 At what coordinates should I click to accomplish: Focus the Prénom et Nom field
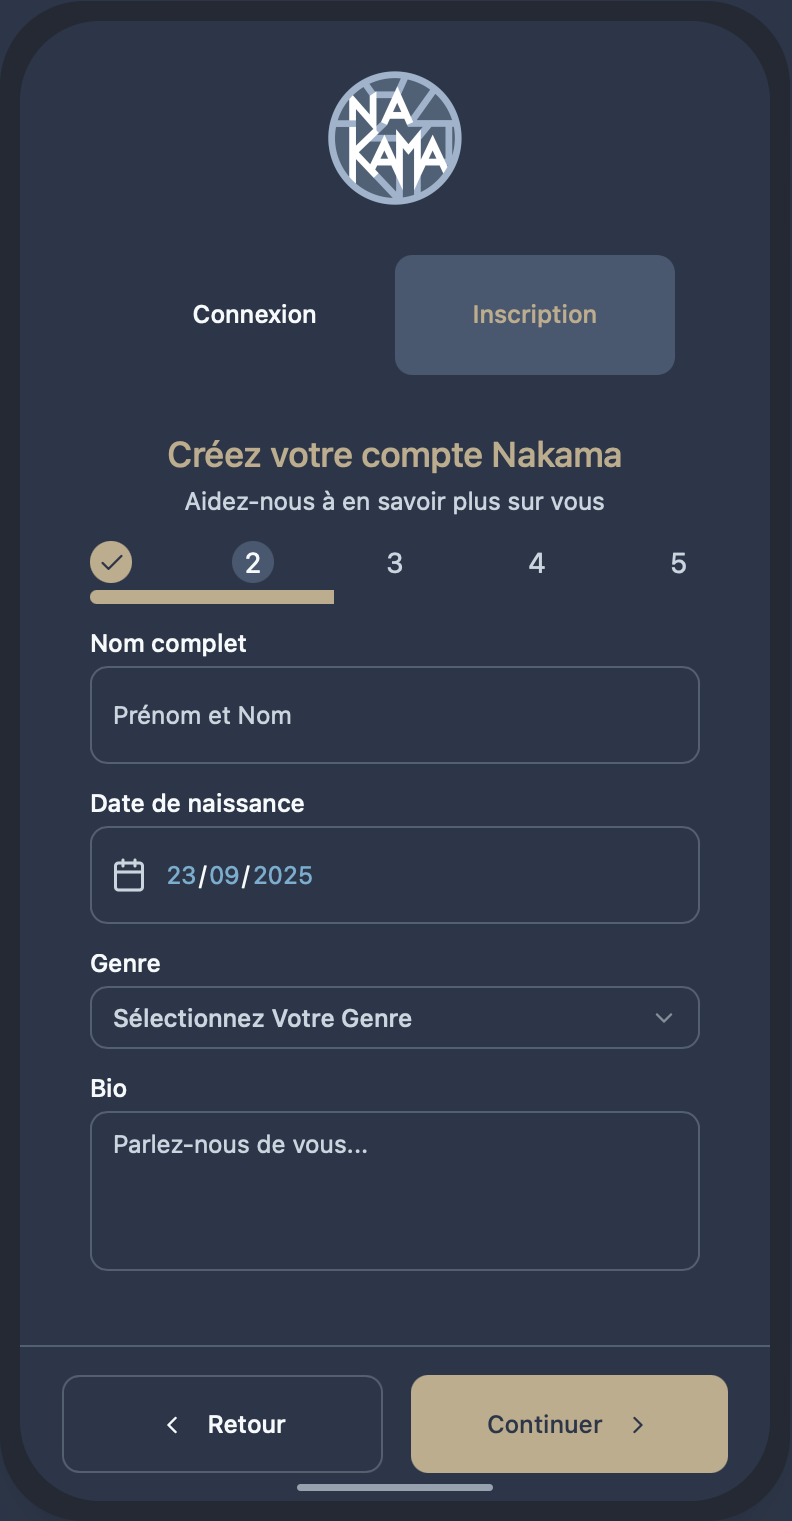tap(394, 715)
